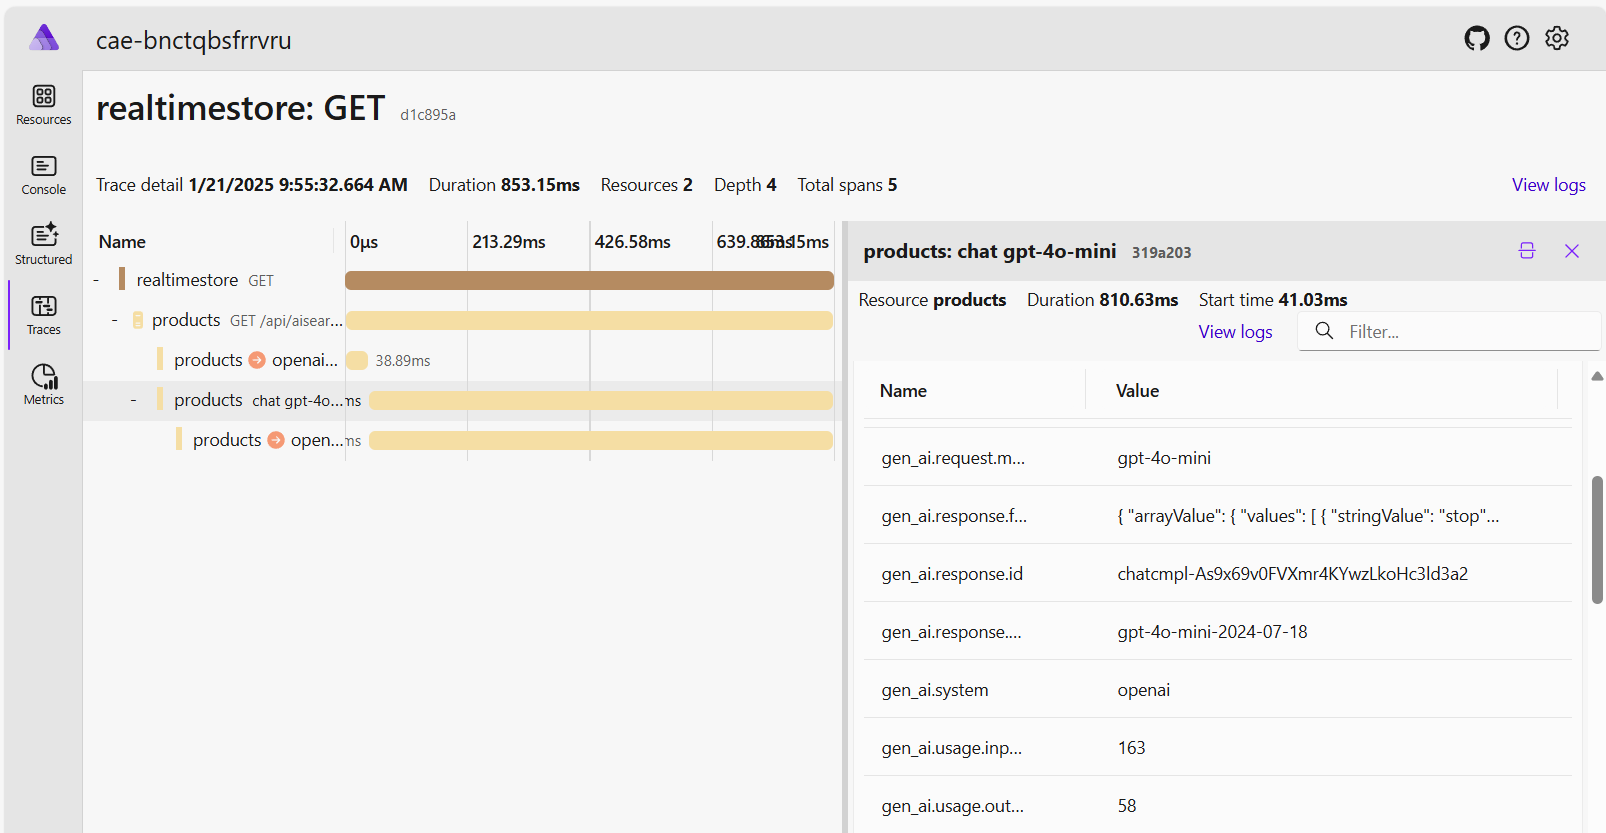
Task: Click the gen_ai.usage.inp... attribute name
Action: (952, 748)
